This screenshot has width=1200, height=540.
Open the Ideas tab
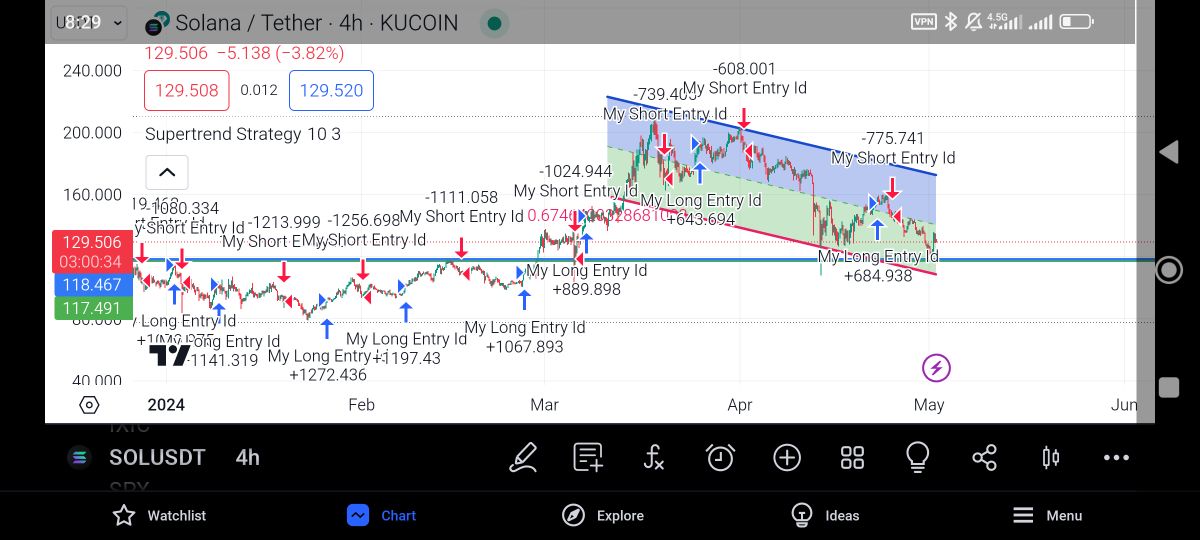(x=825, y=515)
